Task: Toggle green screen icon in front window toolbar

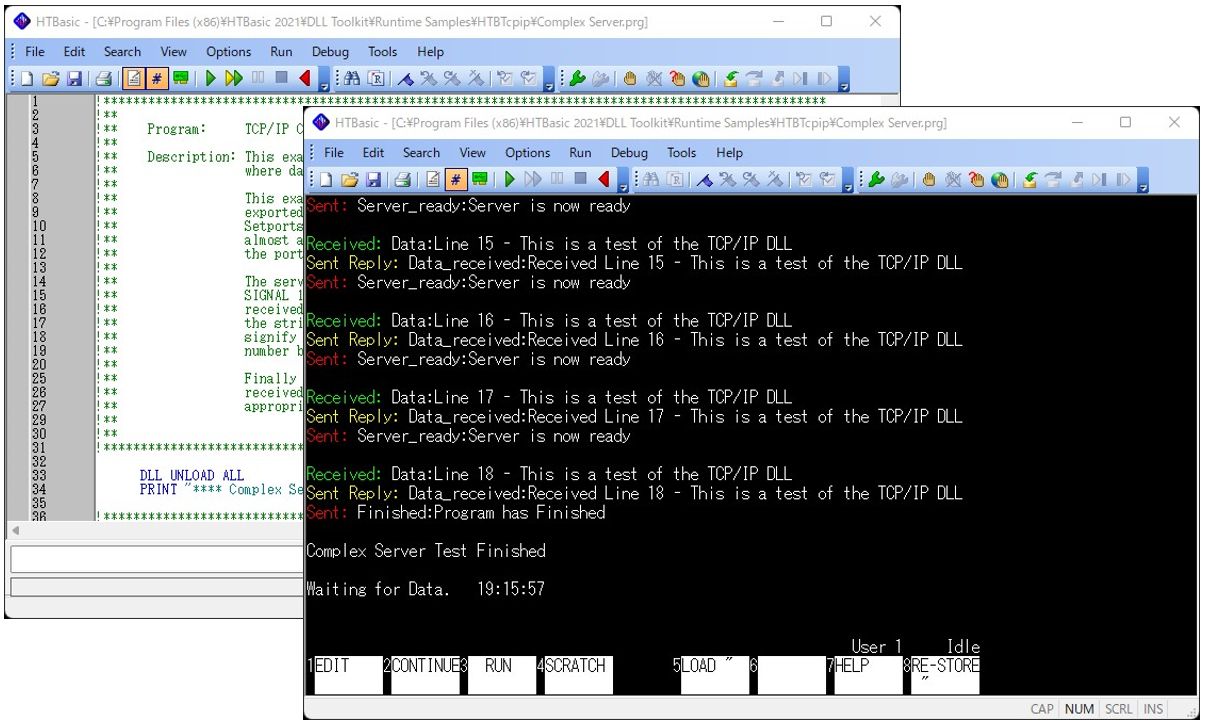Action: click(480, 180)
